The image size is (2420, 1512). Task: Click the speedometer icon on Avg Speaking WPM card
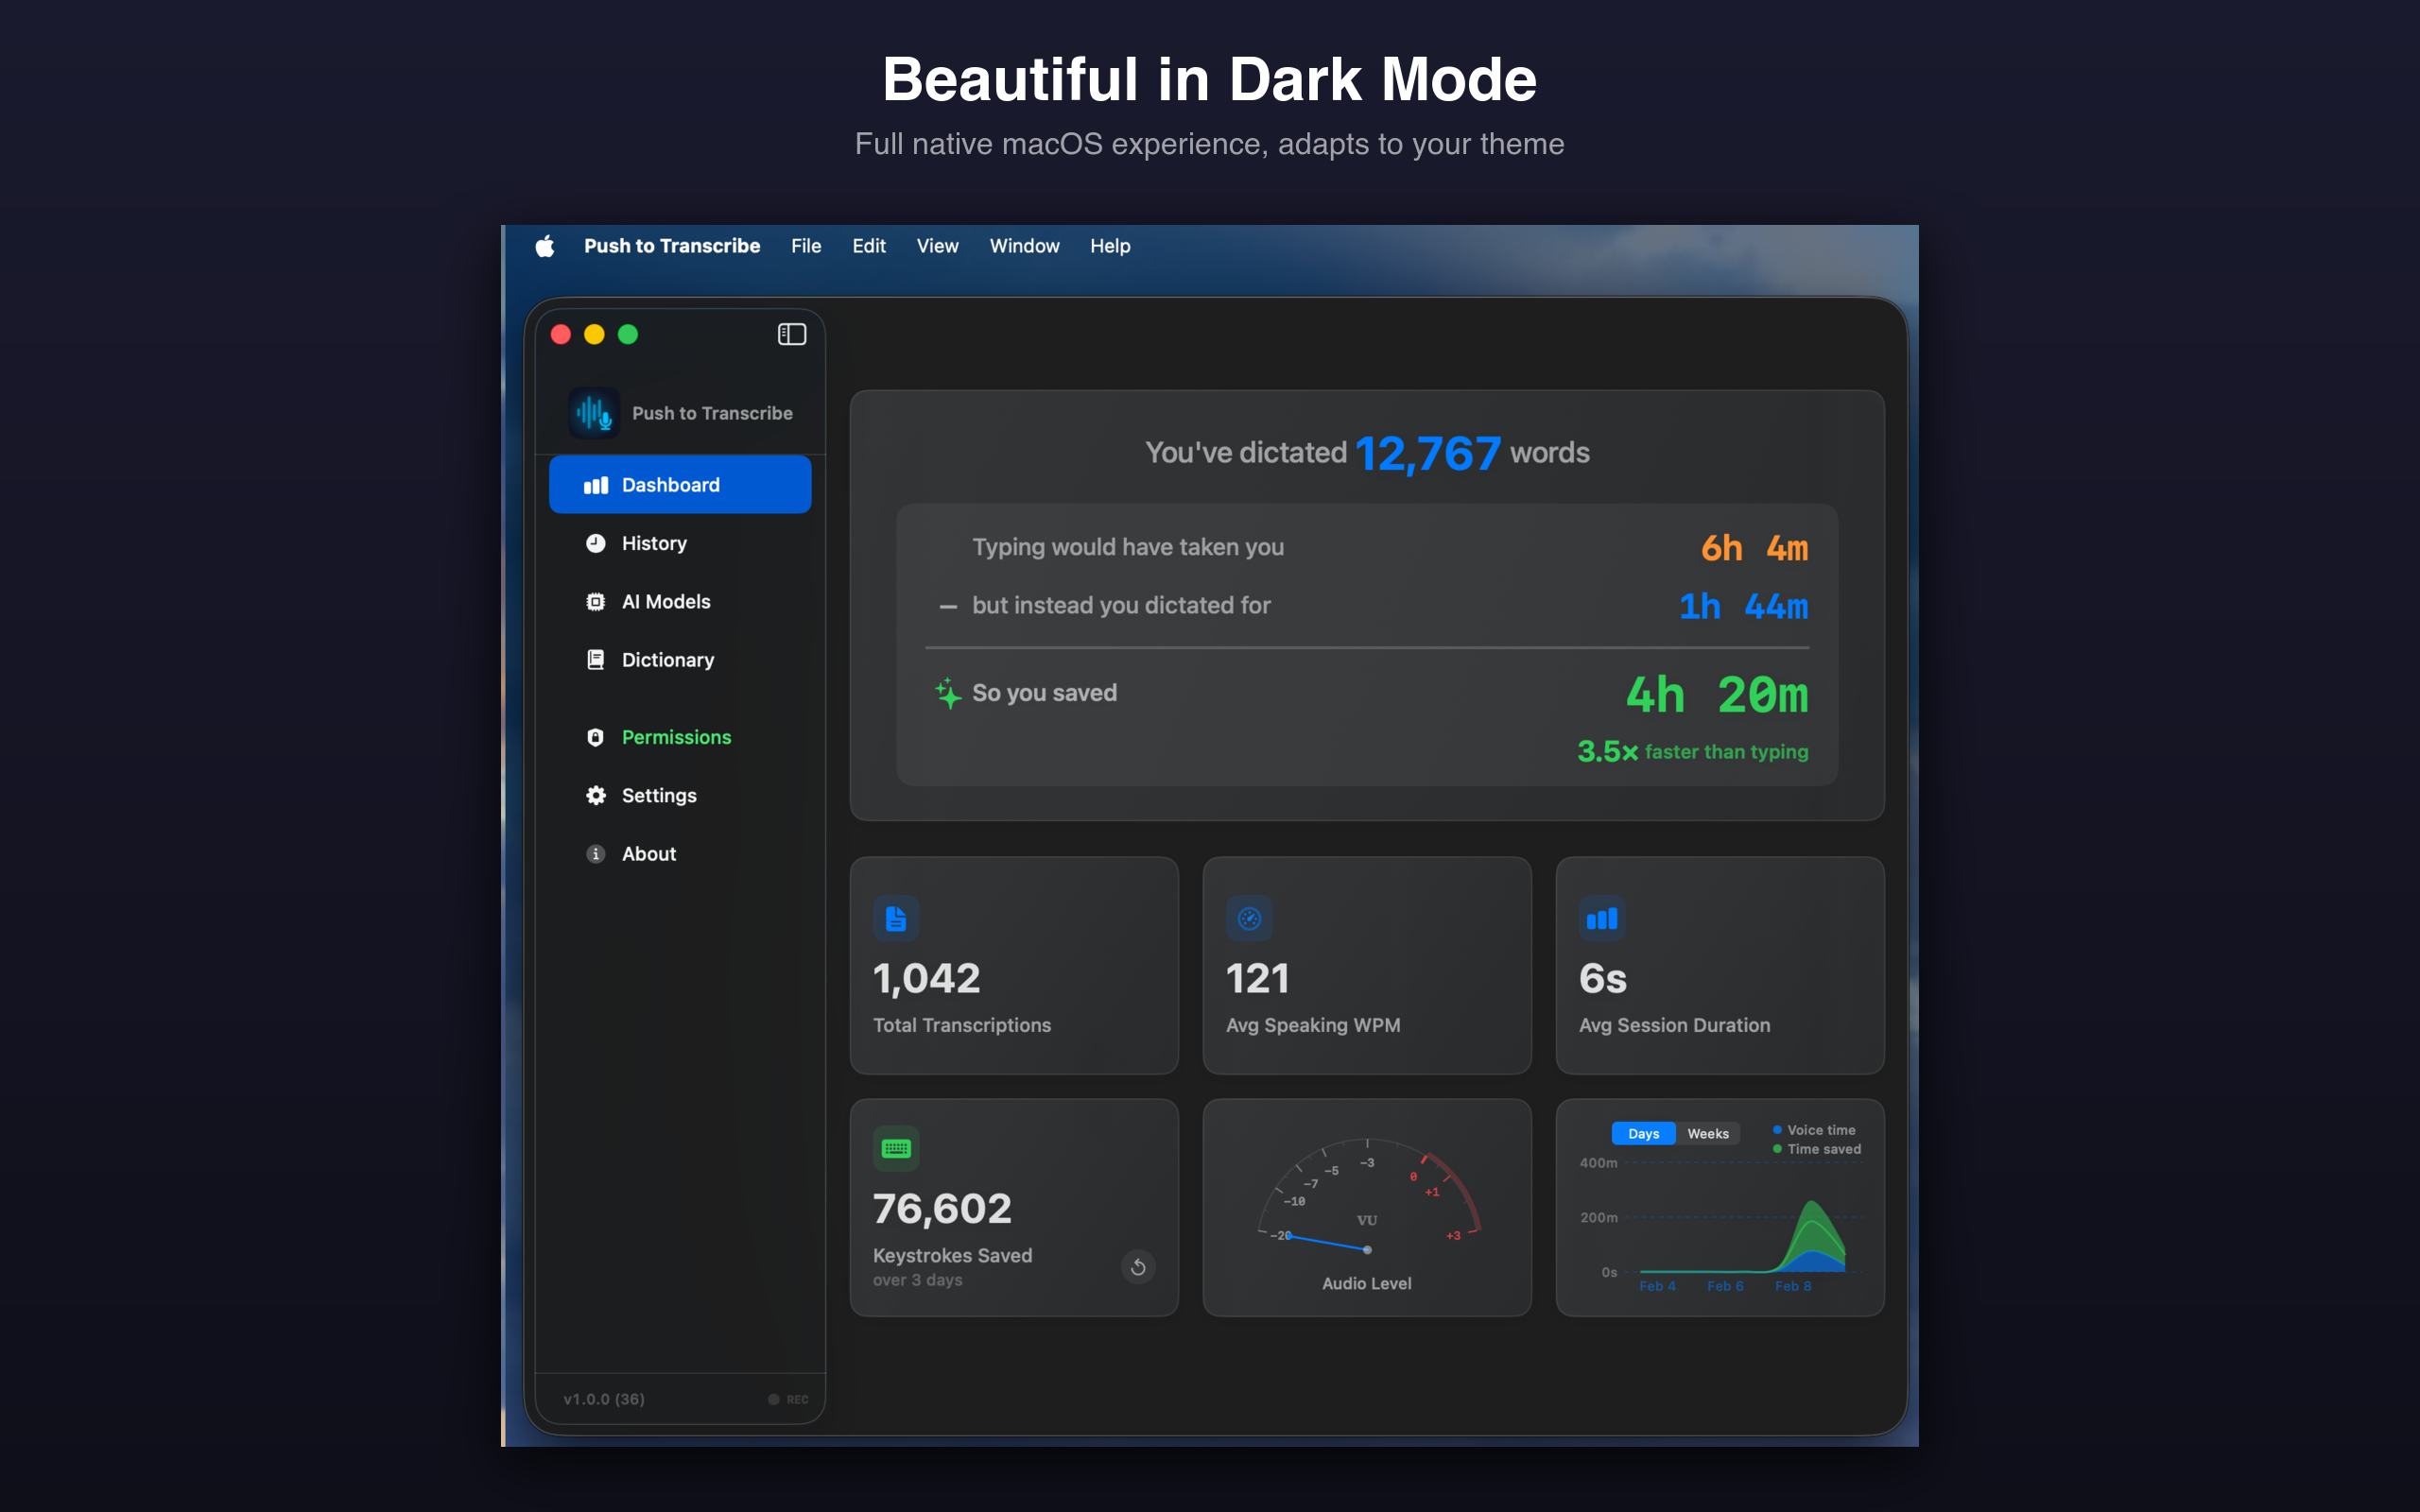coord(1250,919)
